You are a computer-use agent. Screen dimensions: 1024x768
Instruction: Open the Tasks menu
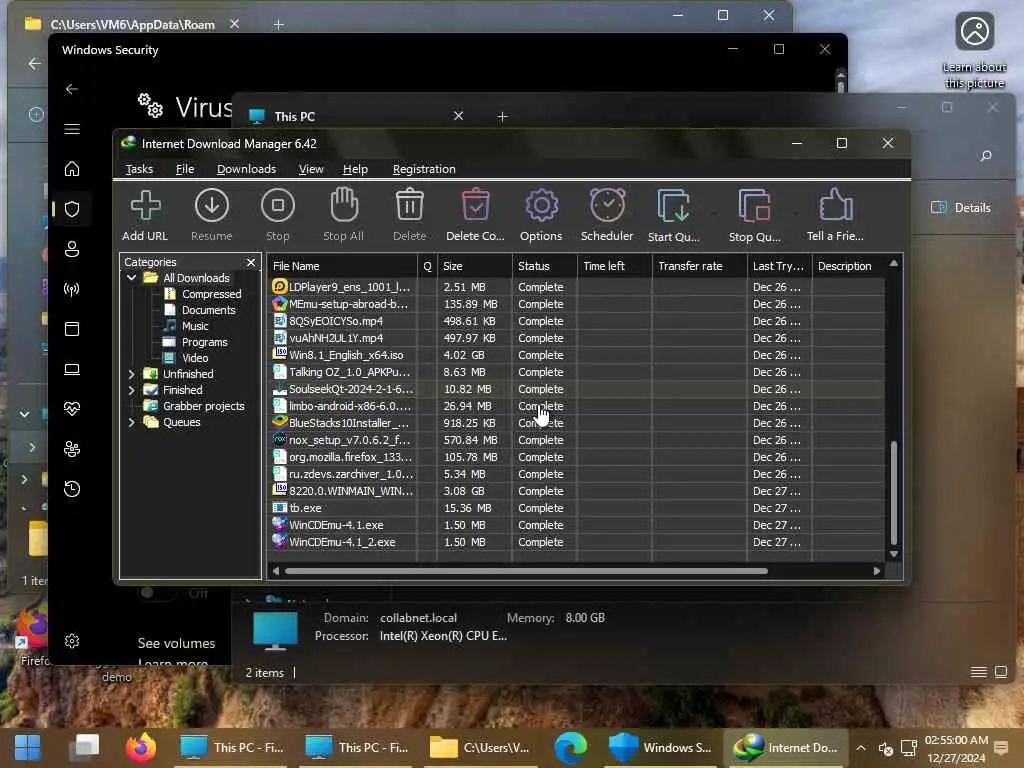(139, 169)
